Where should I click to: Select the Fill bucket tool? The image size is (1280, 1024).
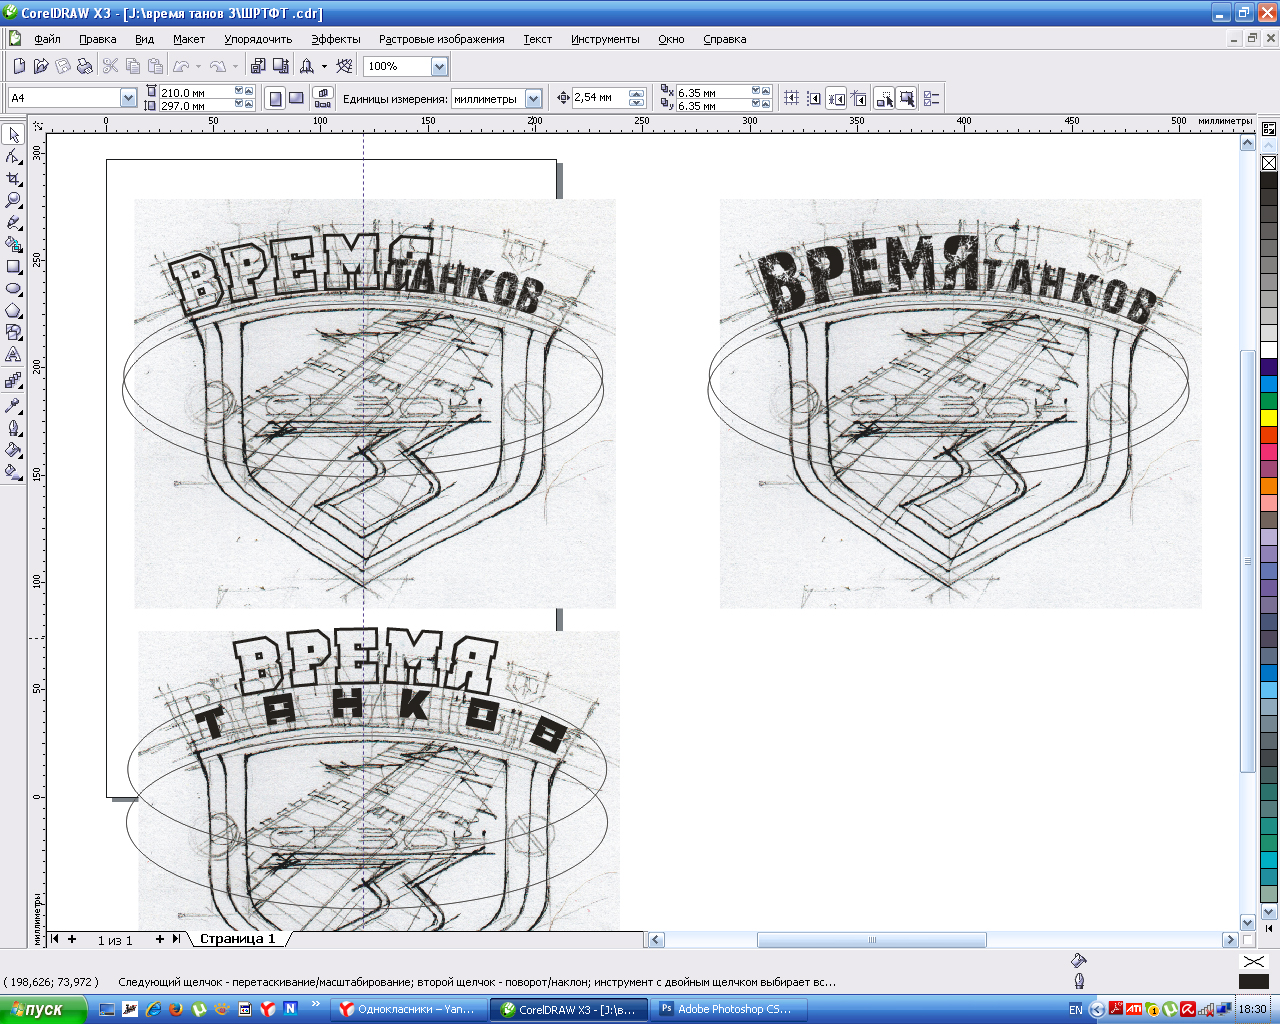tap(13, 450)
